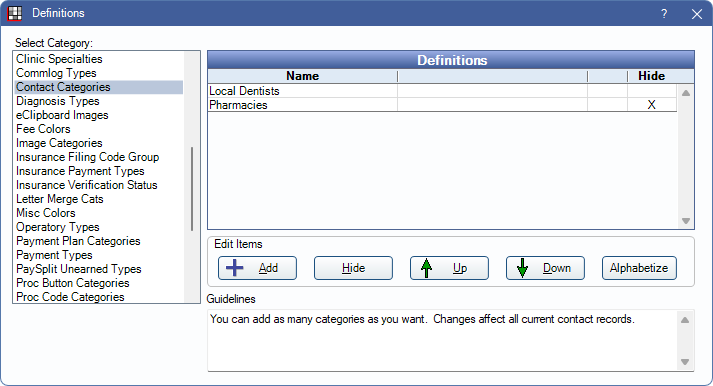Alphabetize the definitions list

point(639,268)
